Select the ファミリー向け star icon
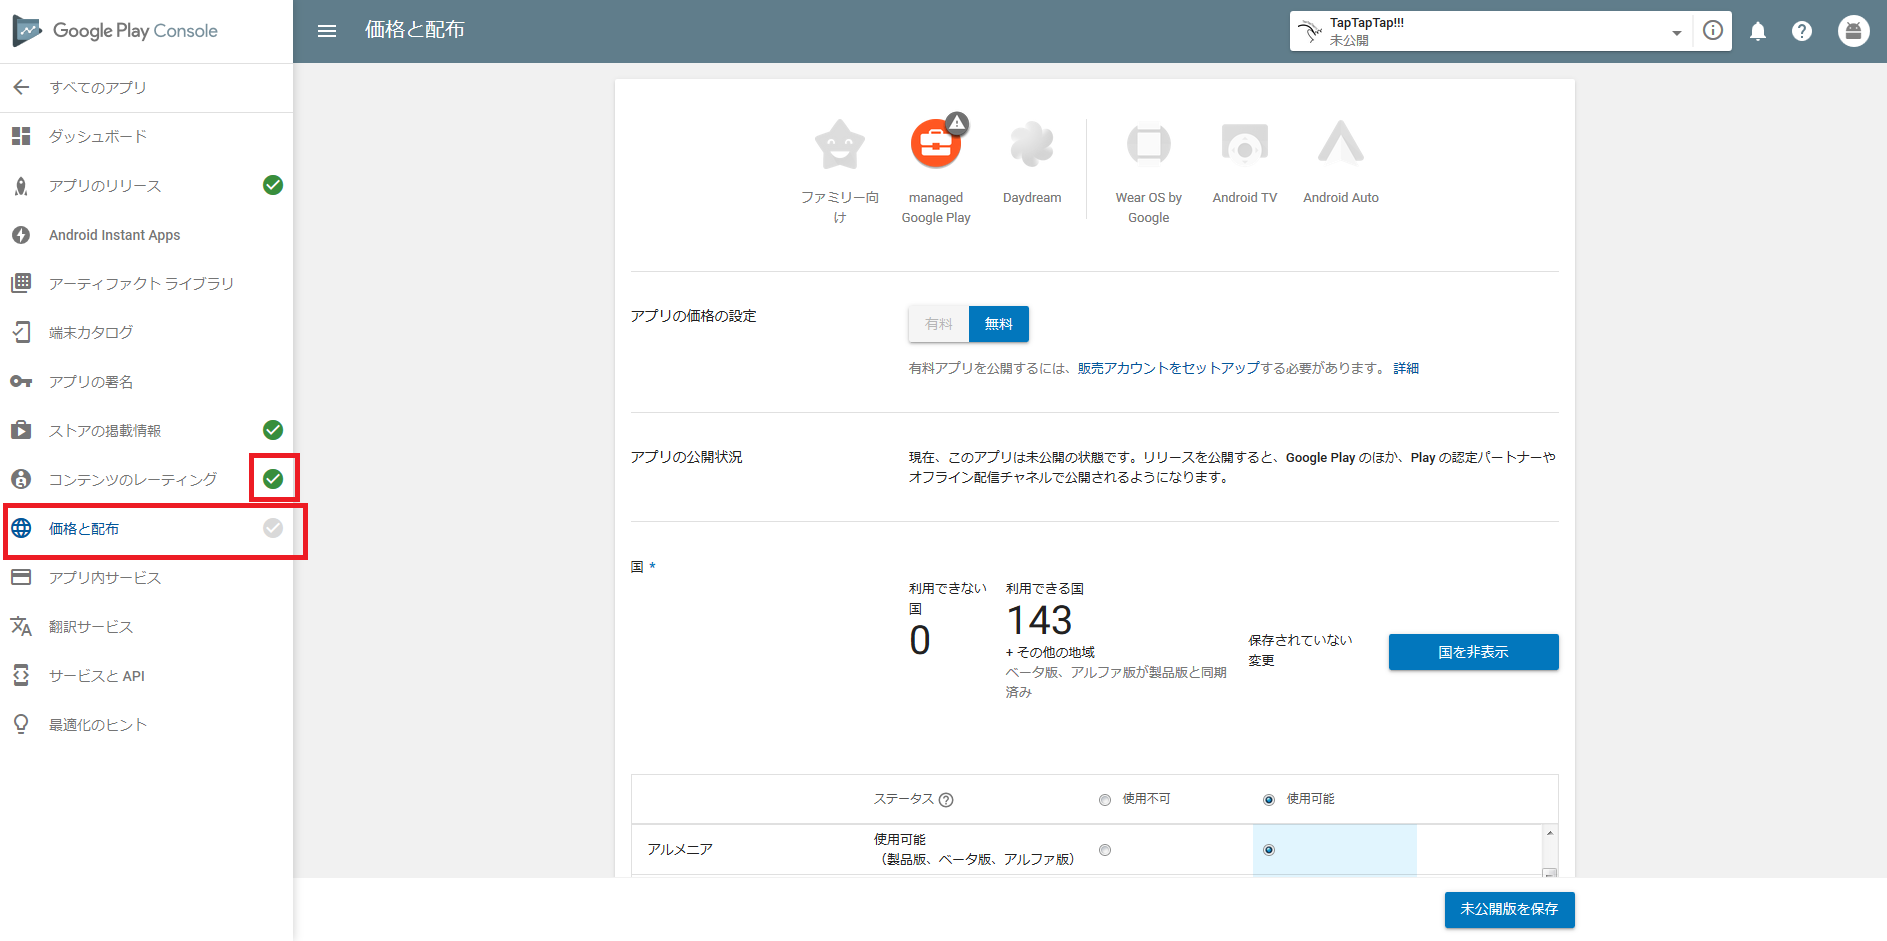The image size is (1887, 941). pos(840,145)
